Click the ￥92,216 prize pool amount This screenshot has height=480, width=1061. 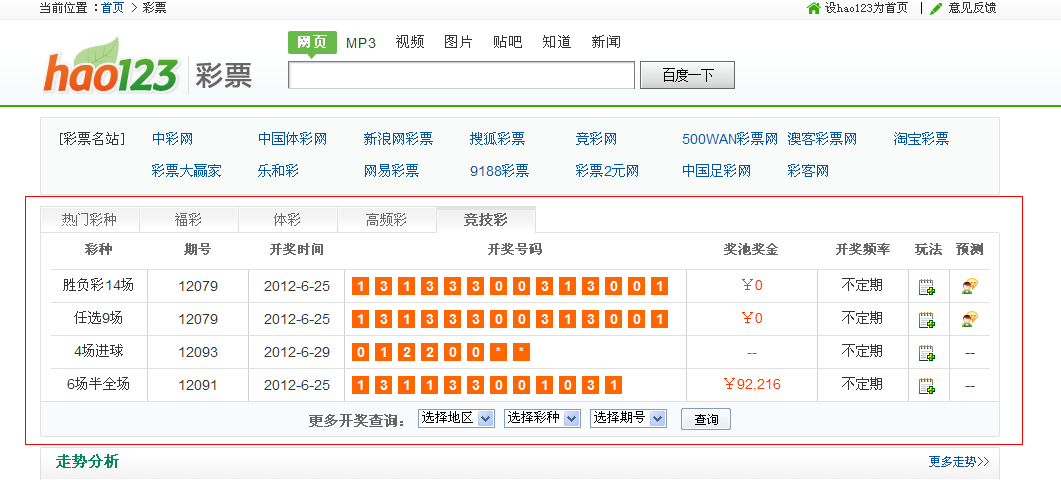(751, 385)
